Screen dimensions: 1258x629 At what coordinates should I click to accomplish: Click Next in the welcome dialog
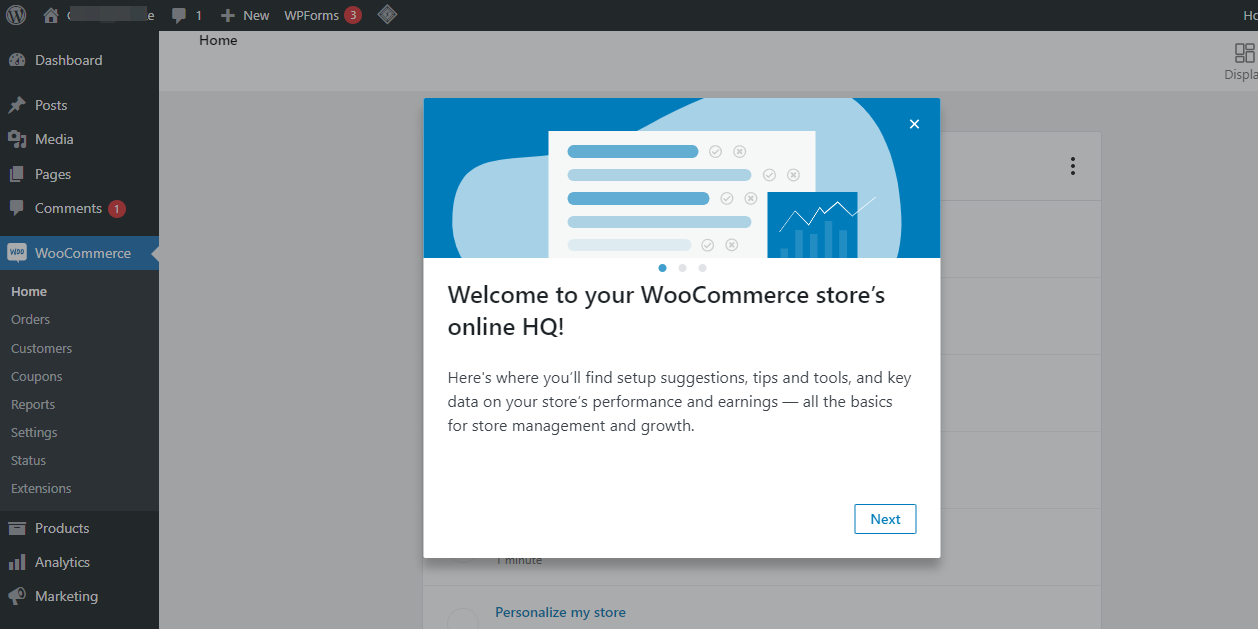[885, 519]
